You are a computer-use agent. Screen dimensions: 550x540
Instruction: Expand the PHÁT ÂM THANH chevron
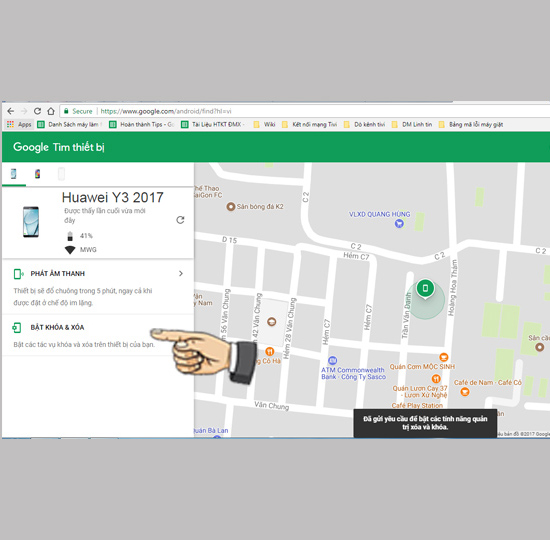[x=181, y=273]
